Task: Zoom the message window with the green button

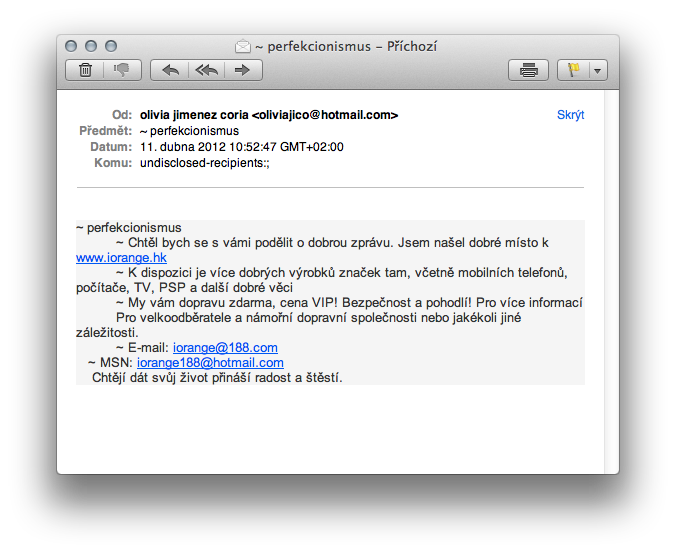Action: (x=110, y=46)
